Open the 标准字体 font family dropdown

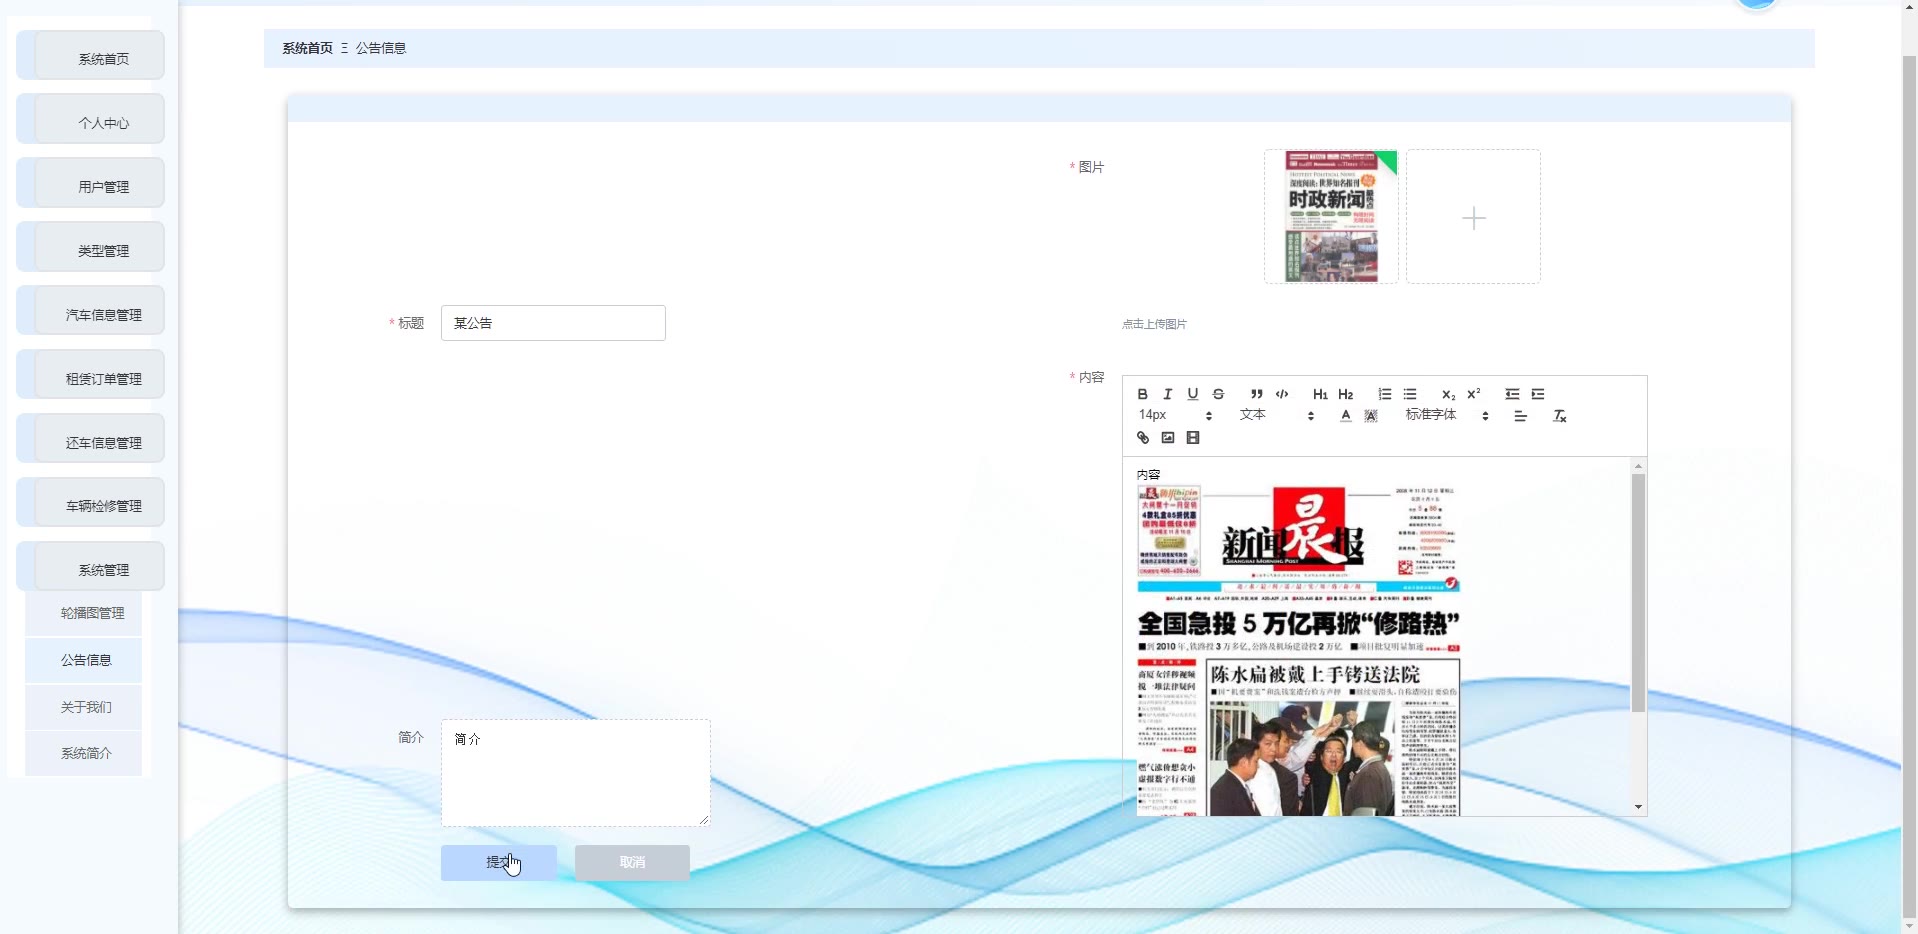click(x=1447, y=415)
